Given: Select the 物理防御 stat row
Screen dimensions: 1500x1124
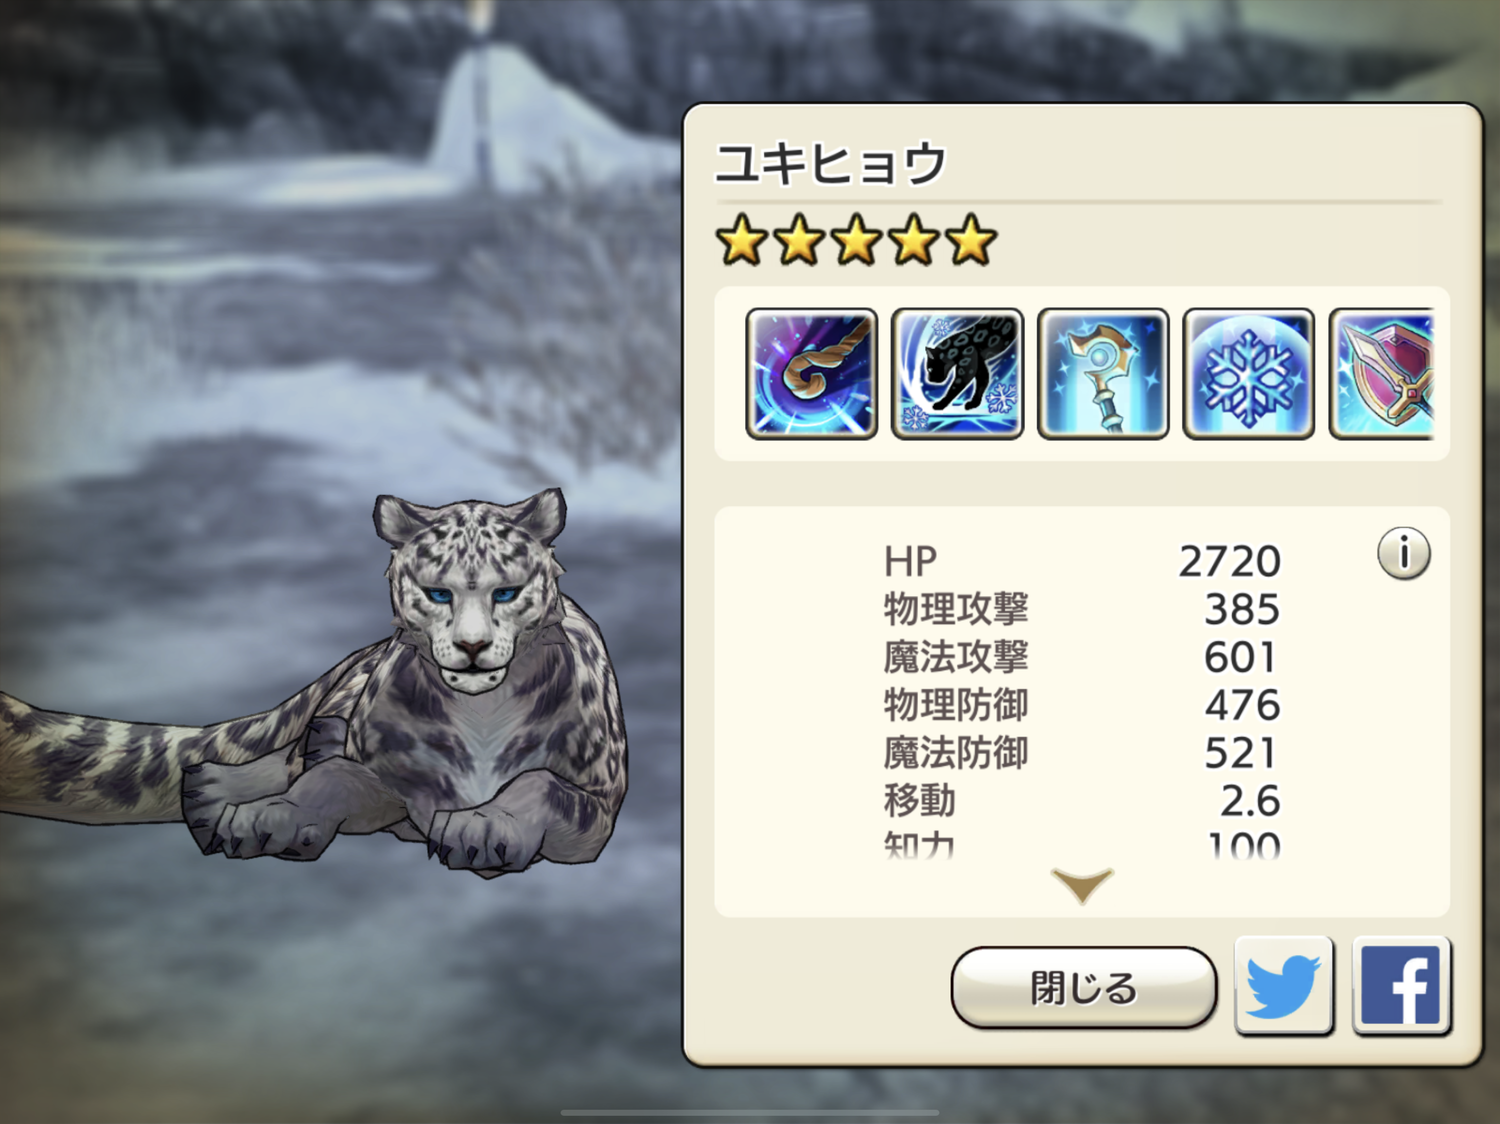Looking at the screenshot, I should 1082,705.
